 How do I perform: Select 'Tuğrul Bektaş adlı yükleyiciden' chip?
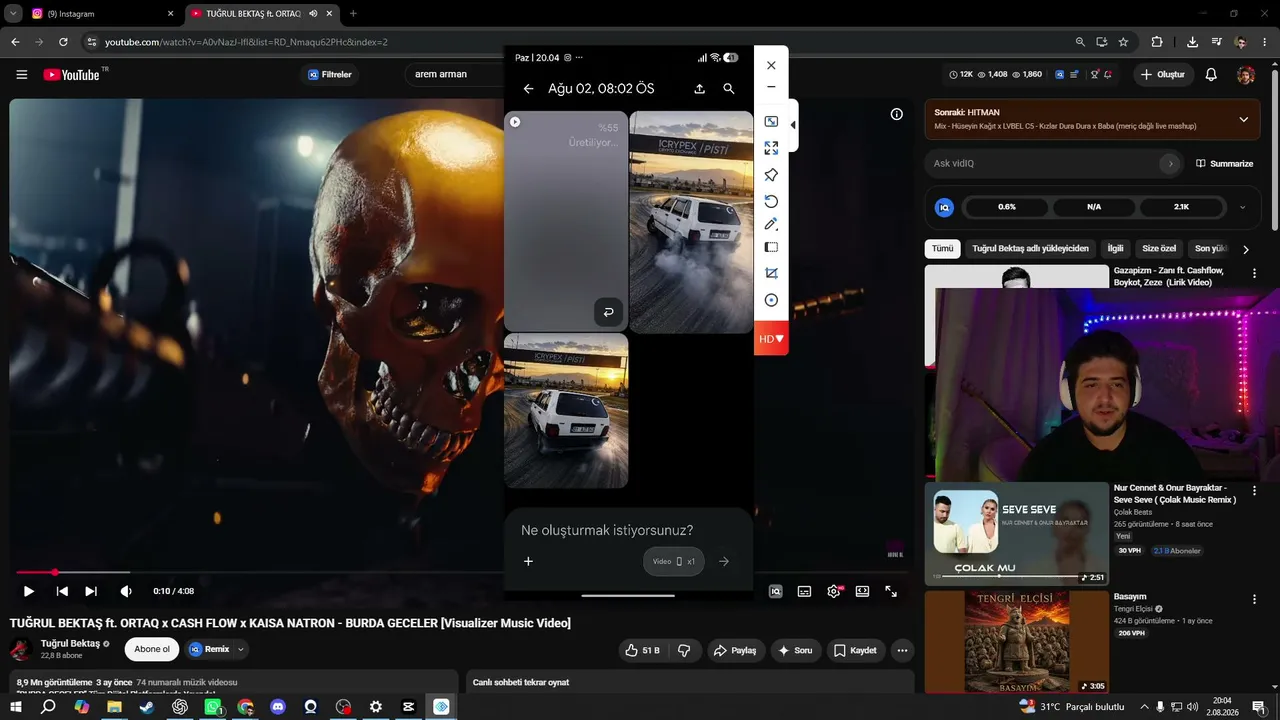pos(1030,249)
